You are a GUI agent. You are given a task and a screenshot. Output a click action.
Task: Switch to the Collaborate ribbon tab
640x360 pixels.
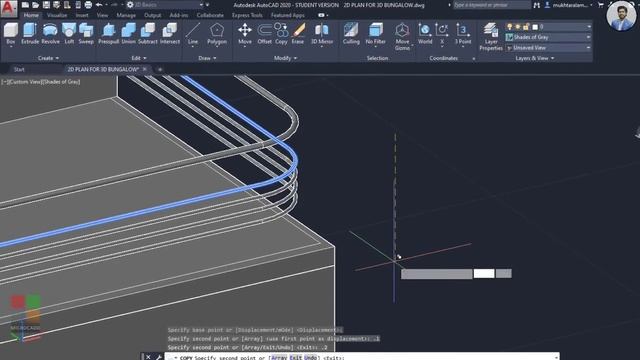click(x=210, y=15)
